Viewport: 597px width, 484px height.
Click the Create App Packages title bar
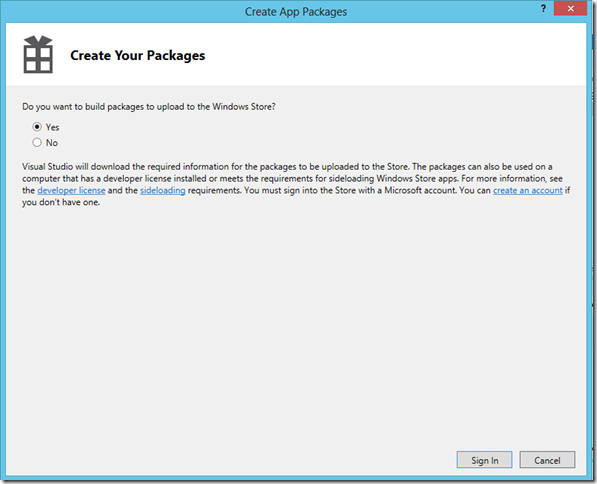pyautogui.click(x=295, y=12)
